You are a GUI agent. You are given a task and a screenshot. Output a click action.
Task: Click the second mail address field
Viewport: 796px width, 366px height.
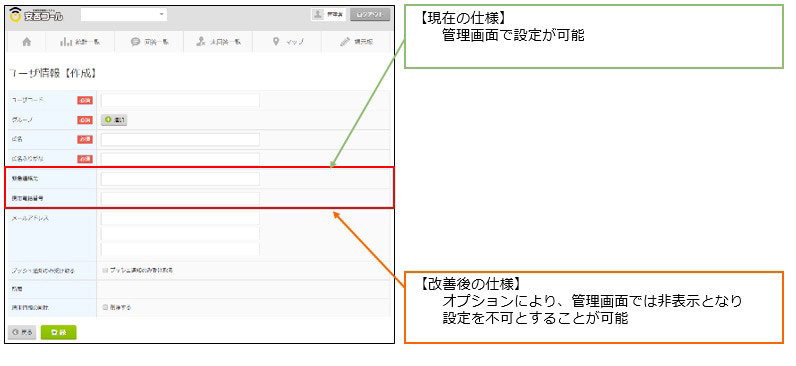coord(180,234)
